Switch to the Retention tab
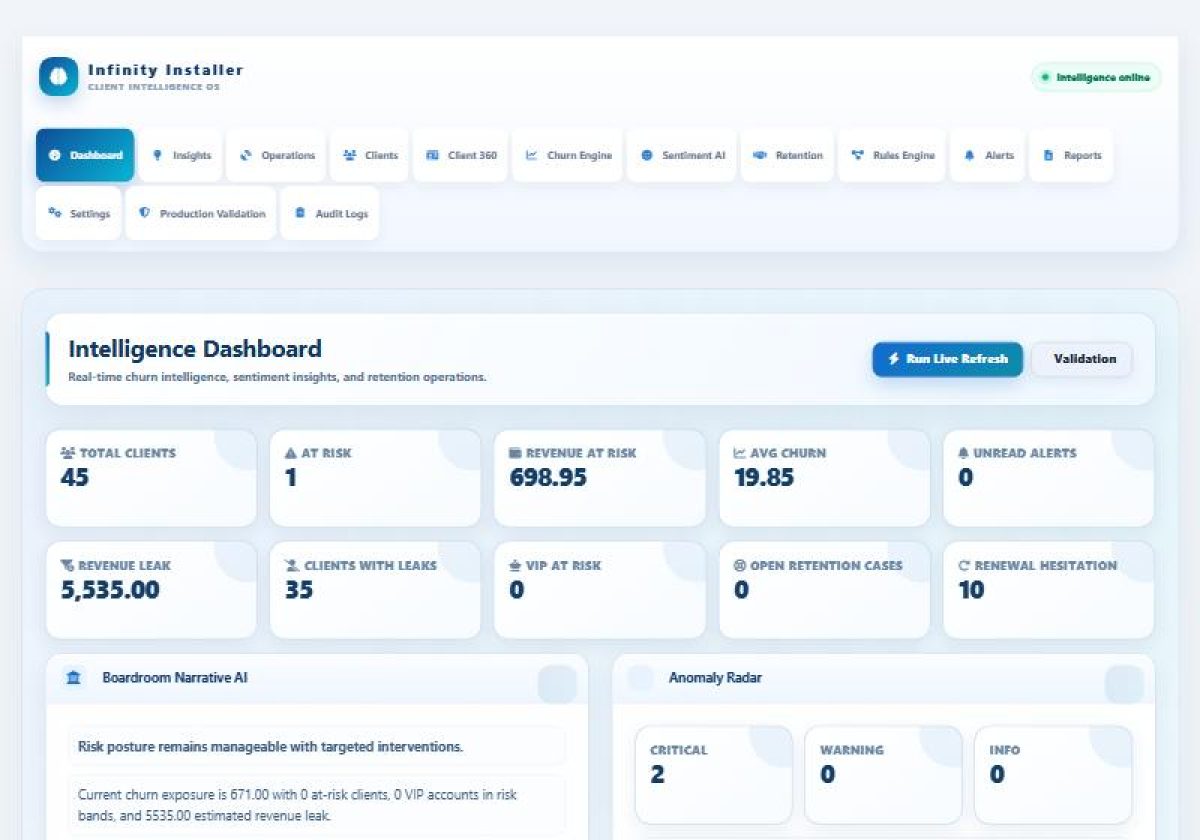This screenshot has height=840, width=1200. (x=787, y=155)
